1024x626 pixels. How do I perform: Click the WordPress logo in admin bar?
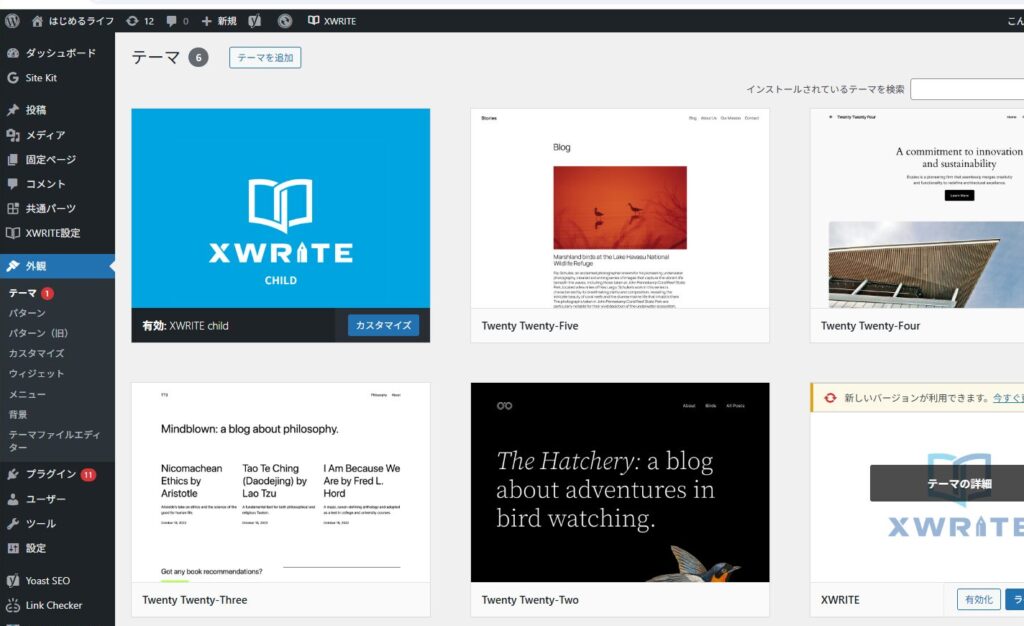click(12, 20)
